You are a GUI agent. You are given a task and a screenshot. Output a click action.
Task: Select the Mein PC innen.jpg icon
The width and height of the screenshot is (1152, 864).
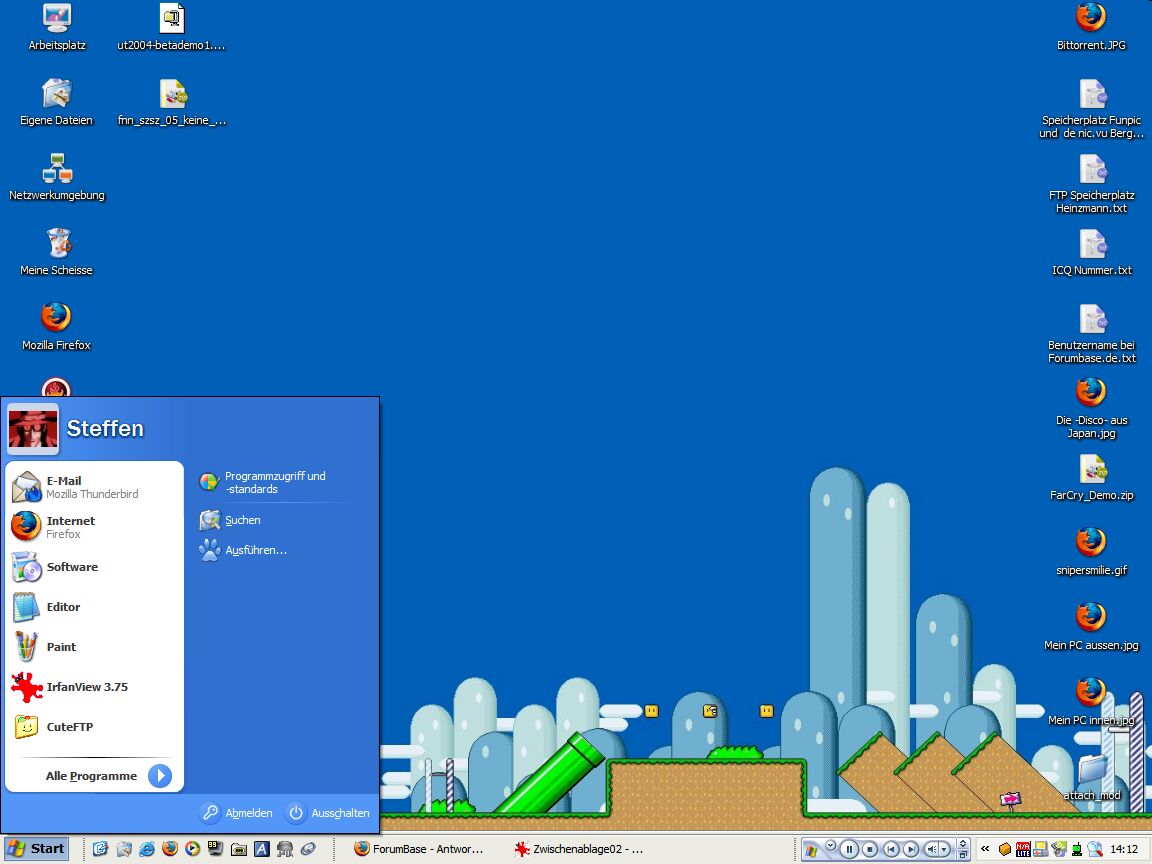[x=1091, y=701]
